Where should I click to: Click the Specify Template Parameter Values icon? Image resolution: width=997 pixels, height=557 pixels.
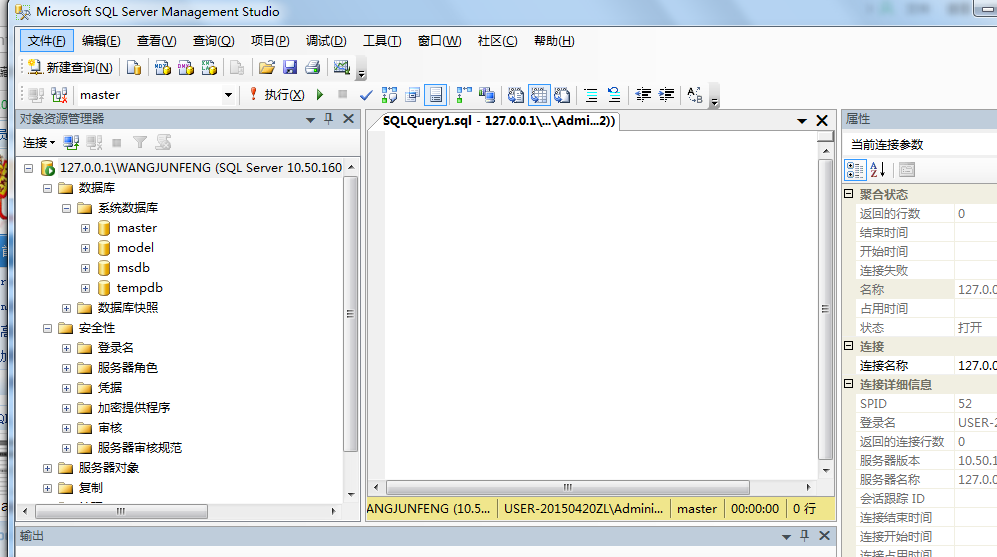tap(695, 95)
